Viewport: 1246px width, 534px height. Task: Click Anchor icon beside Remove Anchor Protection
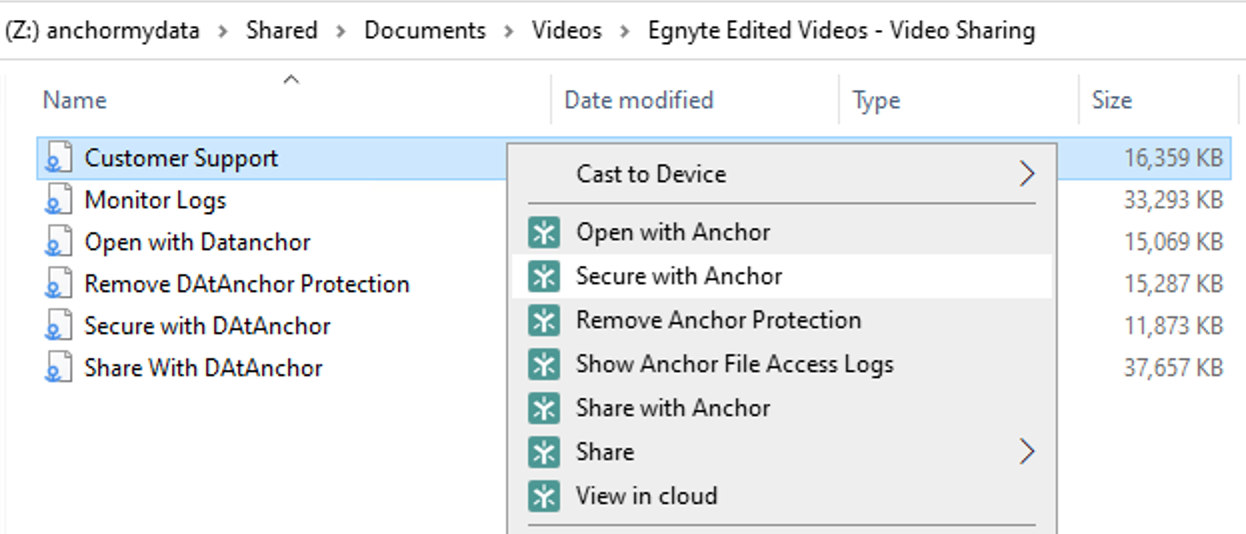pos(544,321)
